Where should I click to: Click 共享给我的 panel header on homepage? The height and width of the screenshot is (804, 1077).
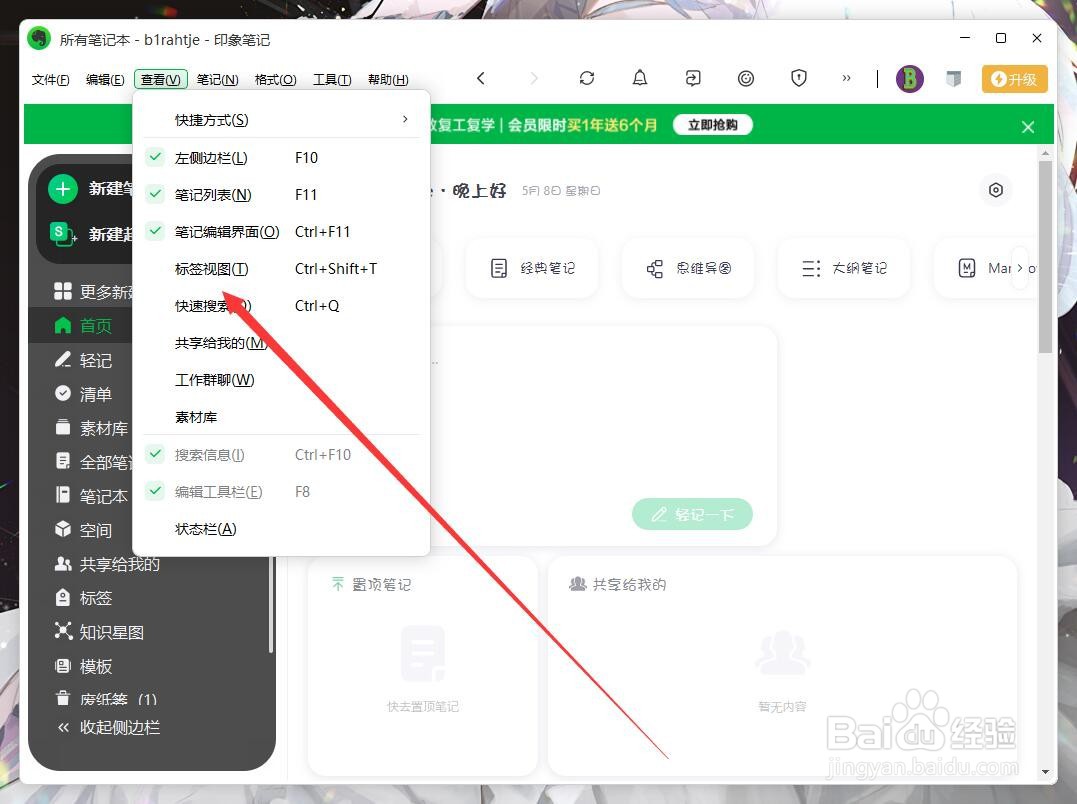pos(617,584)
